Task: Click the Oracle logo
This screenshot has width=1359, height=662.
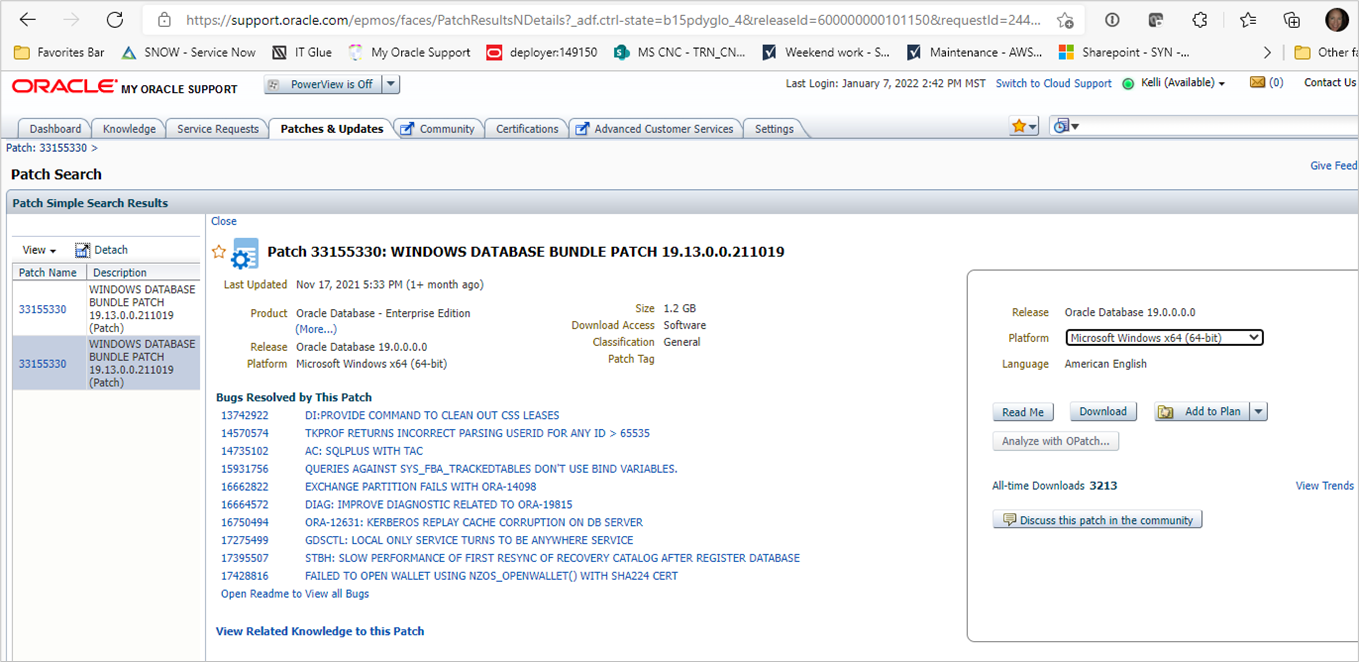Action: [x=63, y=87]
